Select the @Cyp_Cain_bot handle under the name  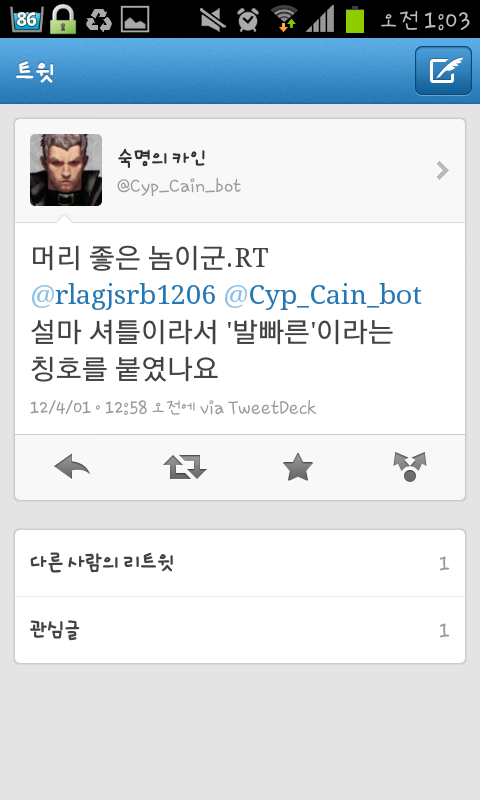[179, 186]
